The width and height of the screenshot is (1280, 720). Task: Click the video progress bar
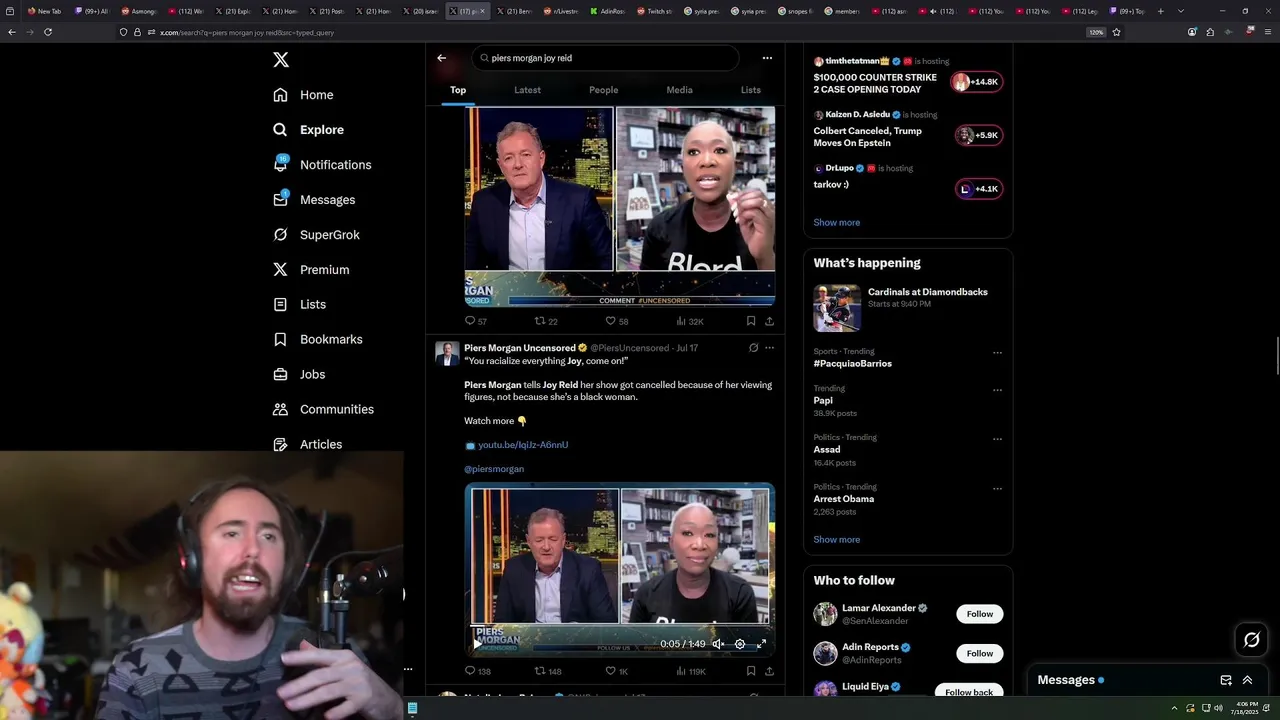(x=620, y=626)
